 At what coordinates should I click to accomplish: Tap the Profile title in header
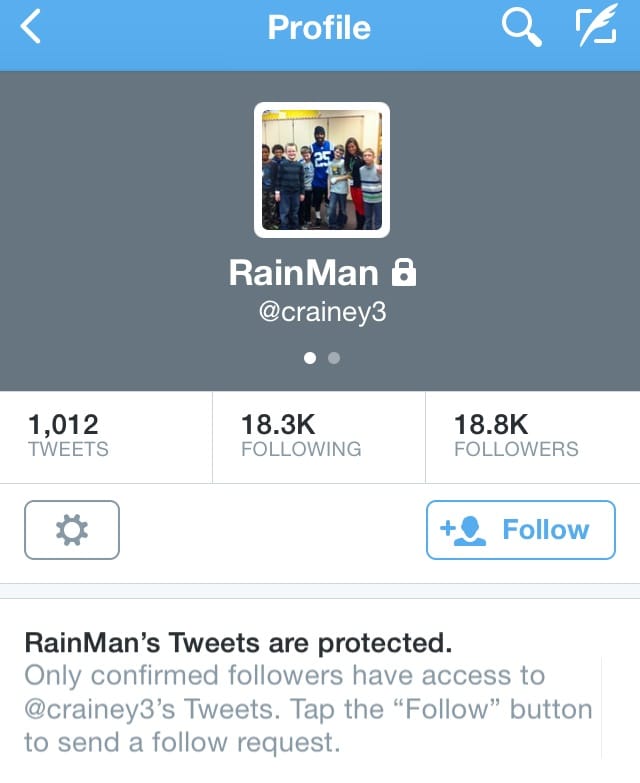click(319, 27)
